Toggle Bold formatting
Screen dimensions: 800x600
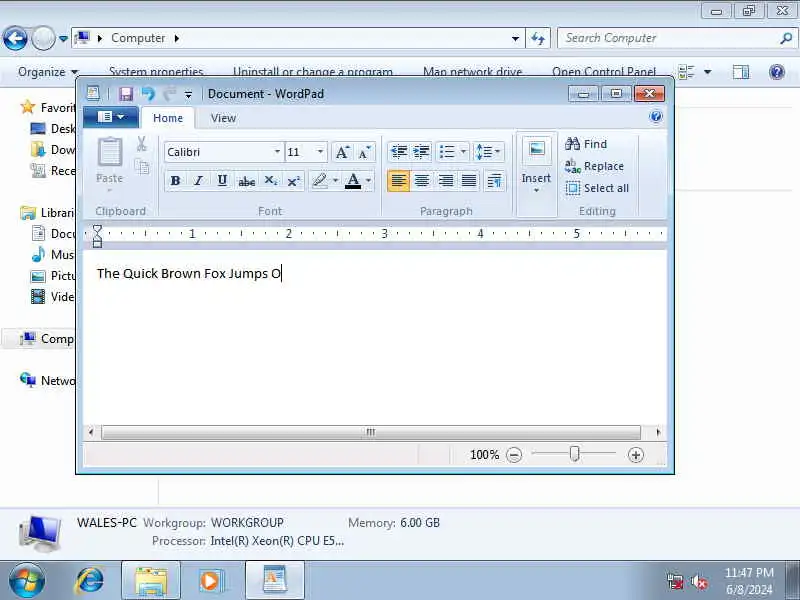click(176, 181)
